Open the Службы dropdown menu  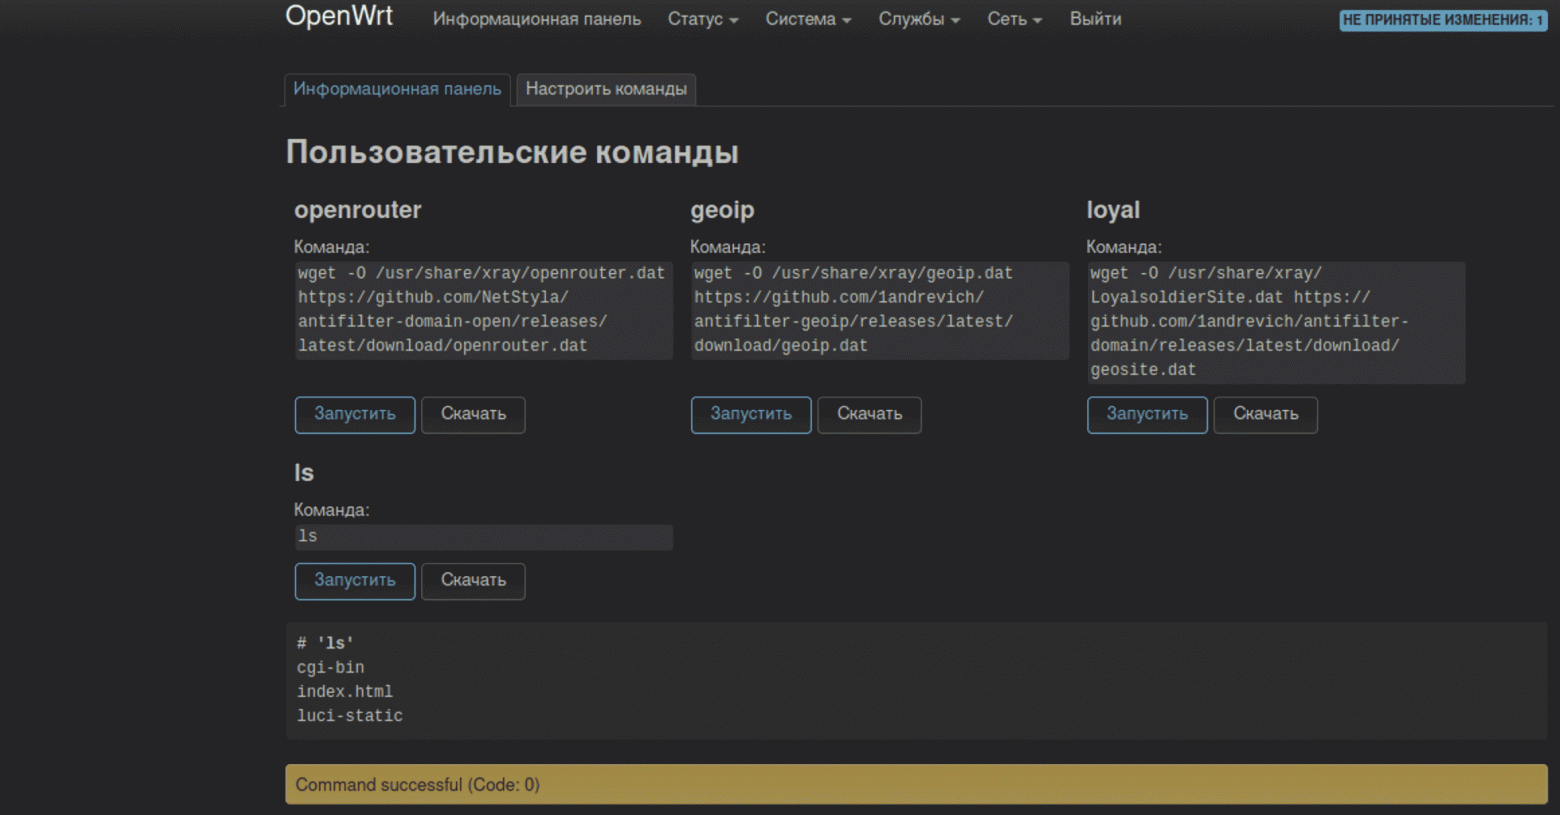918,19
